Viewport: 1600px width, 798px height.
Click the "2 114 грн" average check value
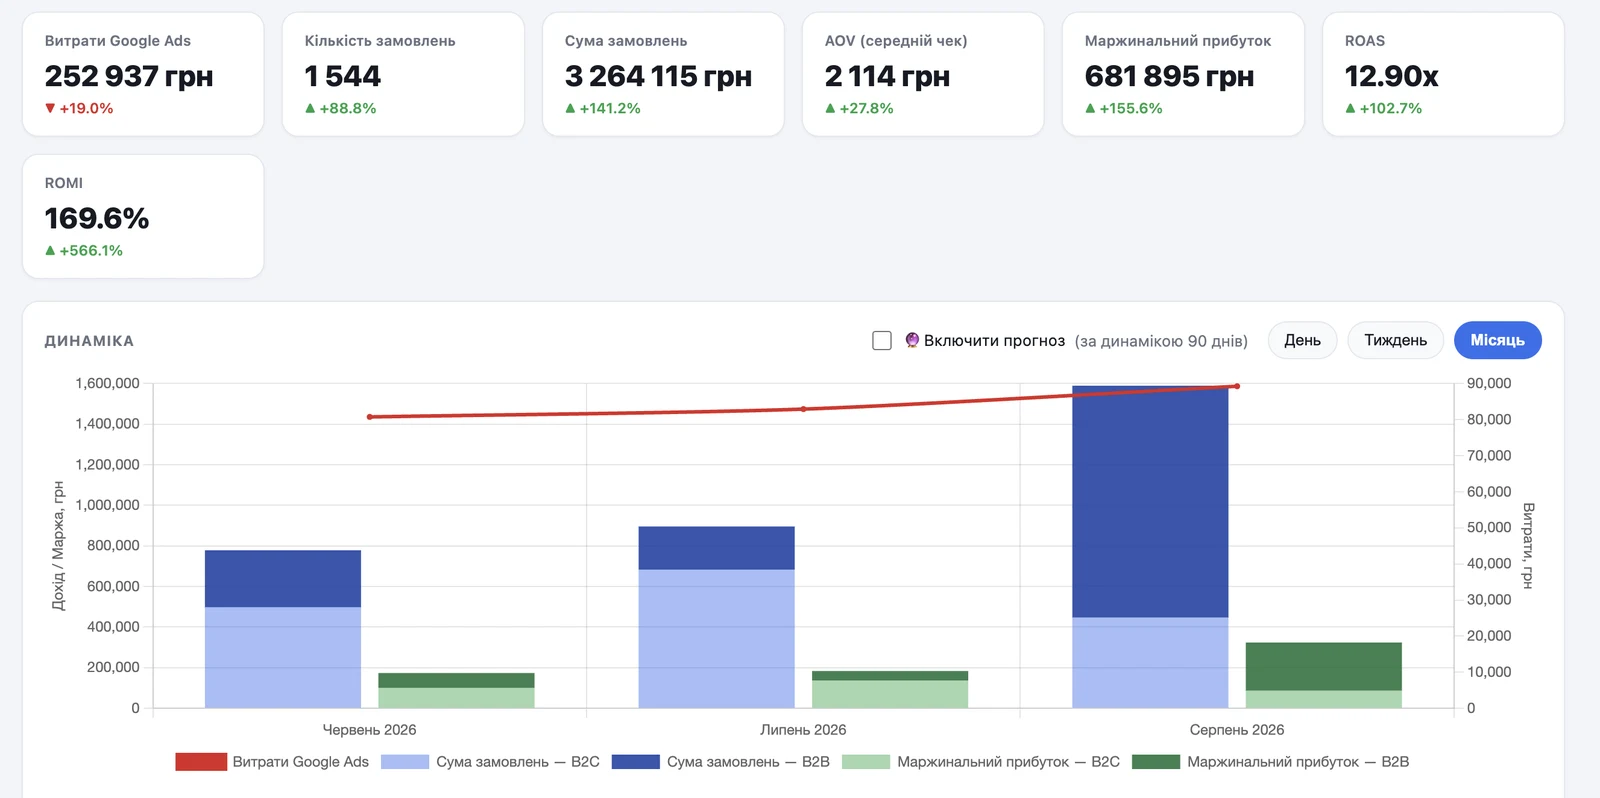click(887, 76)
